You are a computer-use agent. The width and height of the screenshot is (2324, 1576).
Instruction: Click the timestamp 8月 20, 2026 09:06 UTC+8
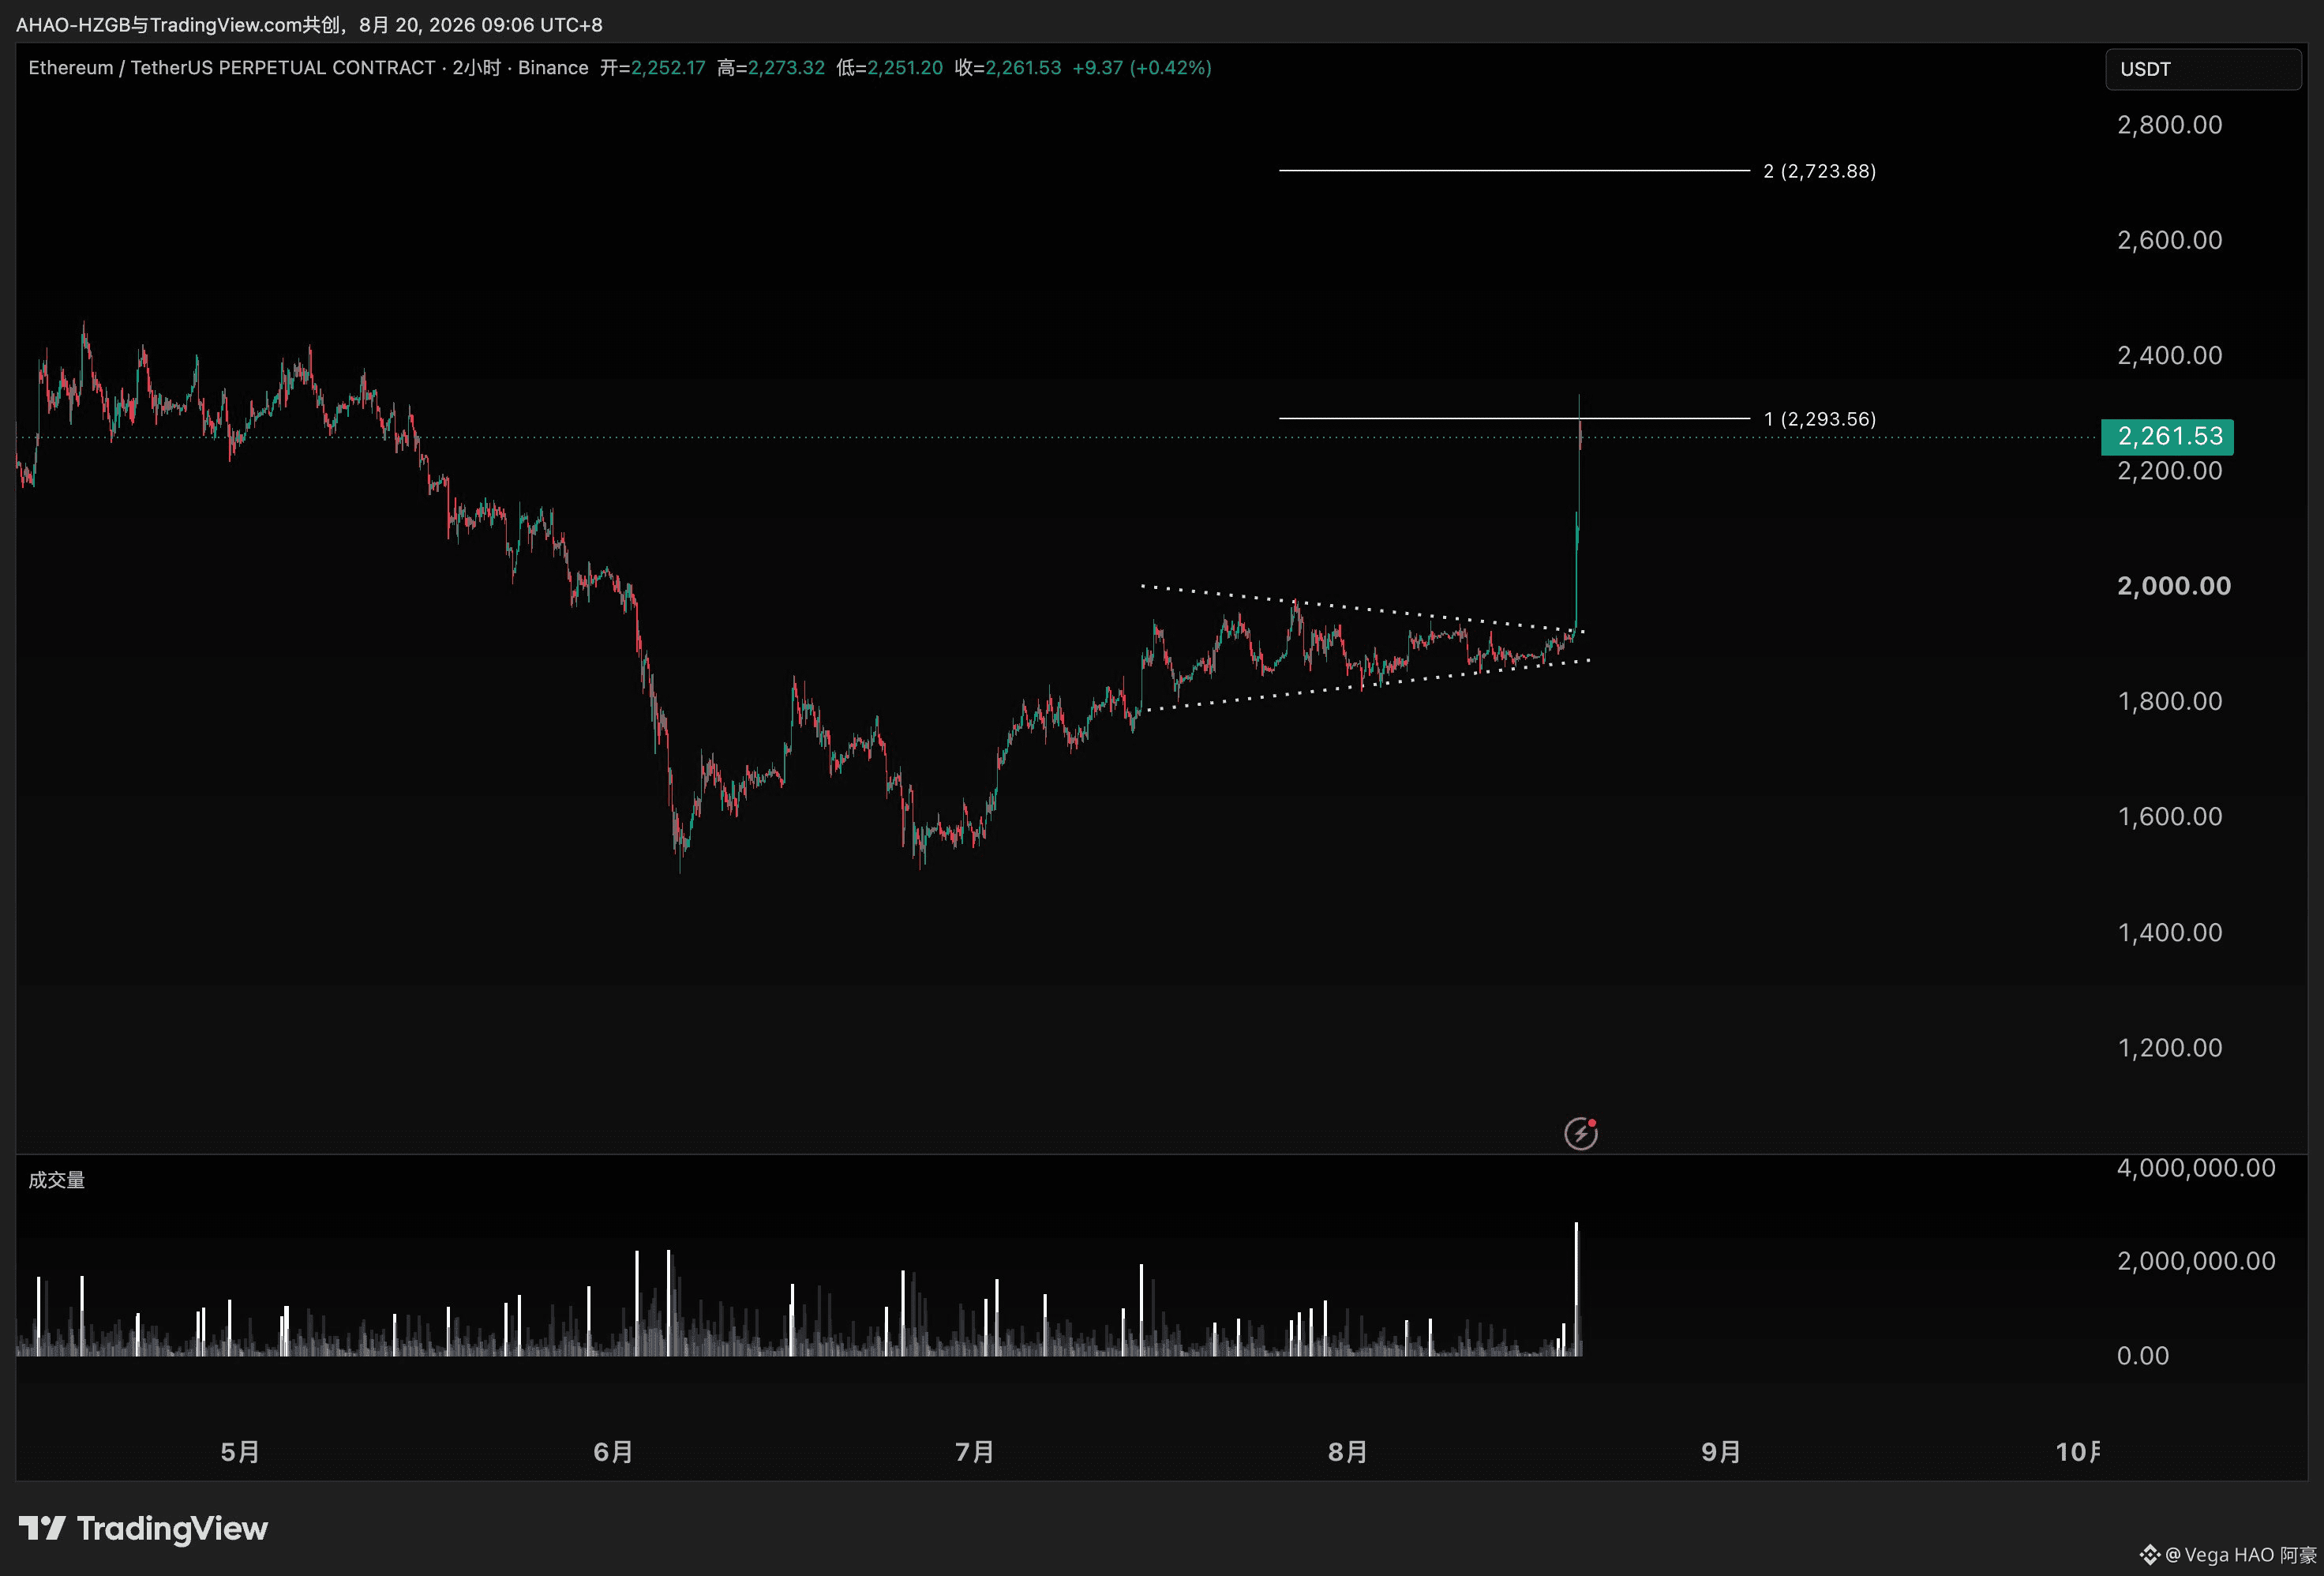(481, 25)
